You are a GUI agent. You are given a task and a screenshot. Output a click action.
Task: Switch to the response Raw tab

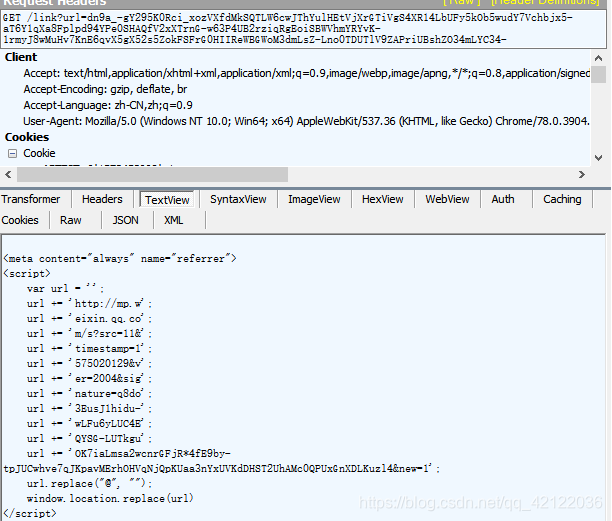click(71, 220)
